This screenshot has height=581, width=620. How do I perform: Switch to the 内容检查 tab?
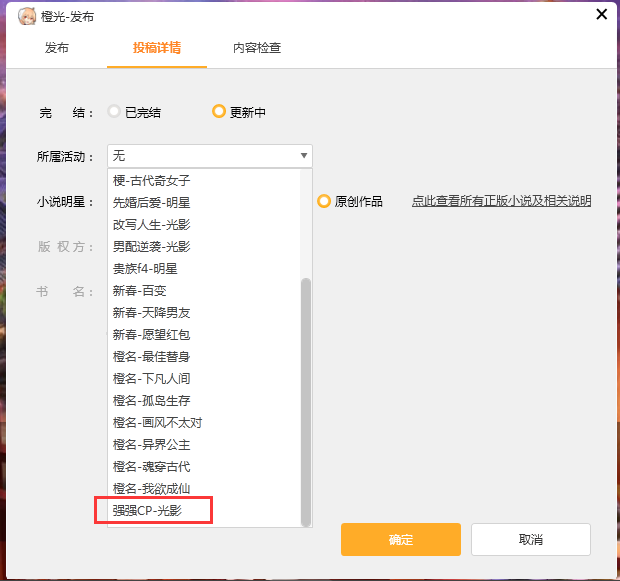pyautogui.click(x=257, y=48)
